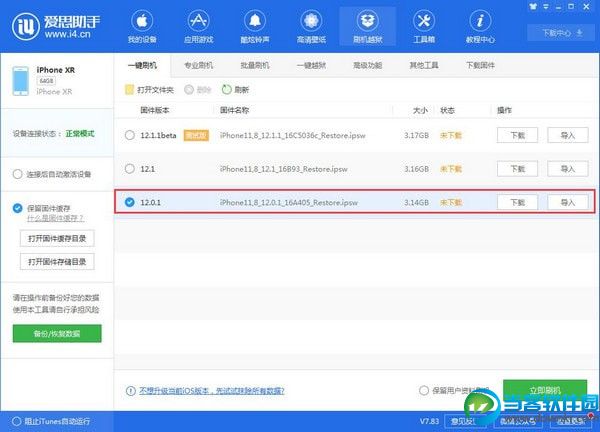Click the 打开文件夹 open folder icon
Viewport: 600px width, 432px height.
[129, 90]
